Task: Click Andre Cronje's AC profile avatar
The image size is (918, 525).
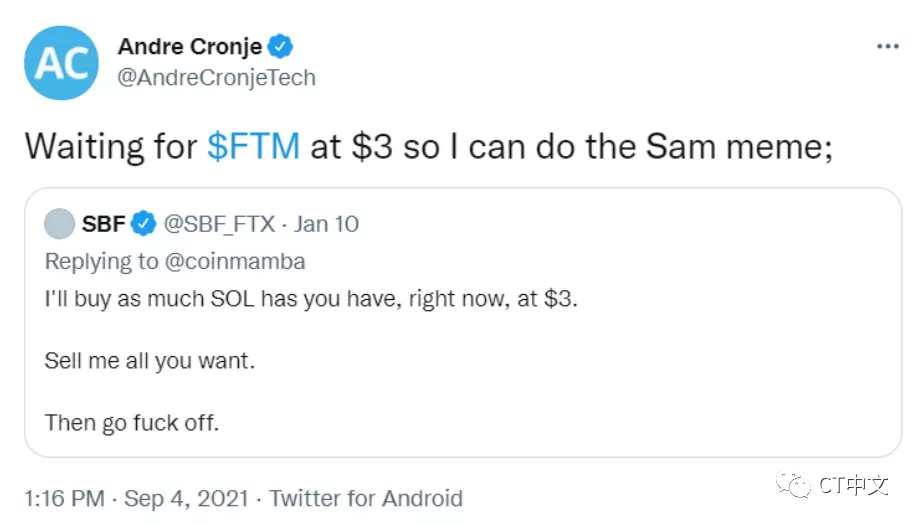Action: (x=61, y=62)
